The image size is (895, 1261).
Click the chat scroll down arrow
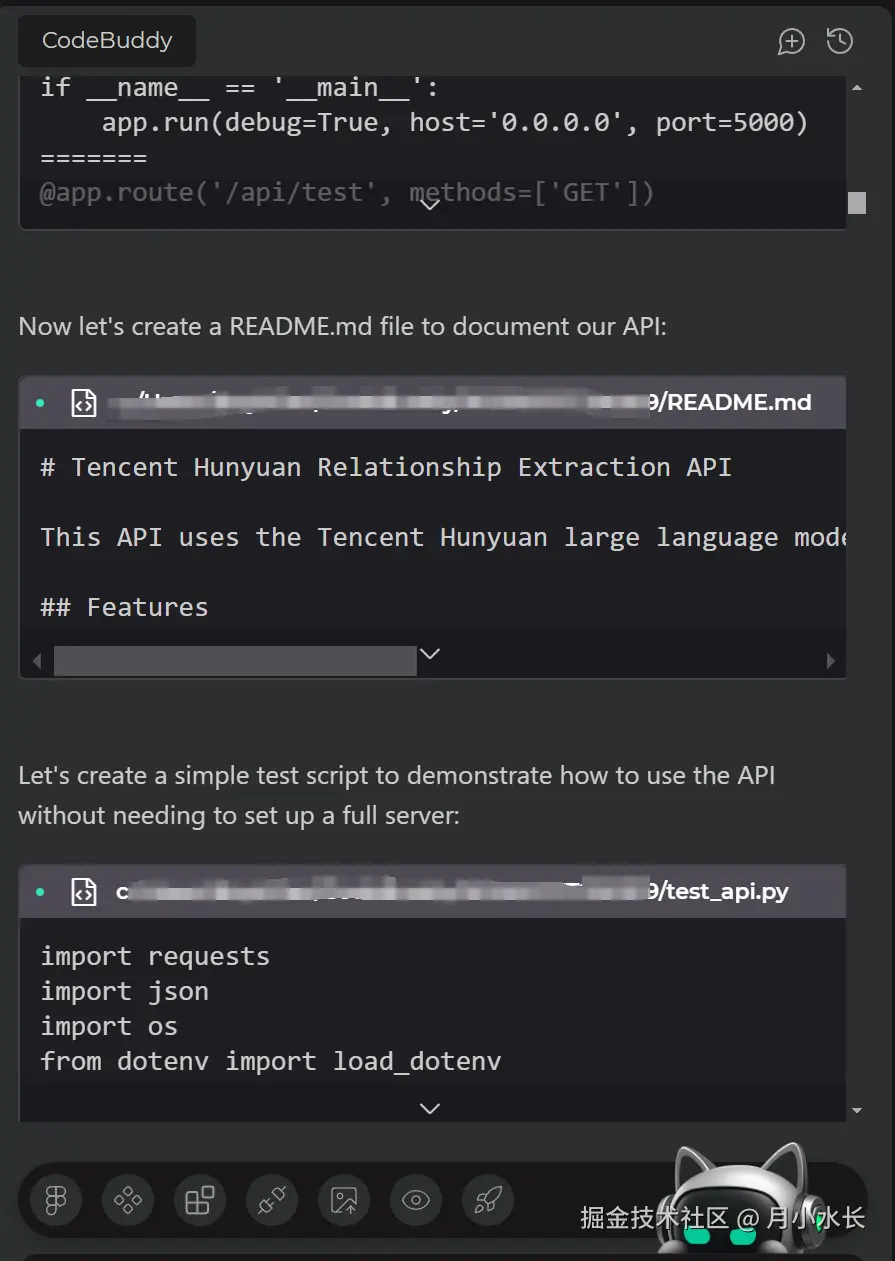[x=856, y=1110]
